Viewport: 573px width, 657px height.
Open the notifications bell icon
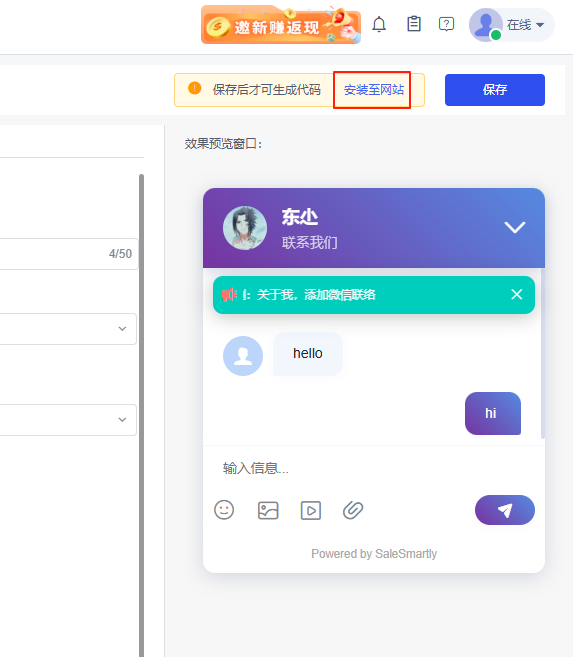point(379,24)
